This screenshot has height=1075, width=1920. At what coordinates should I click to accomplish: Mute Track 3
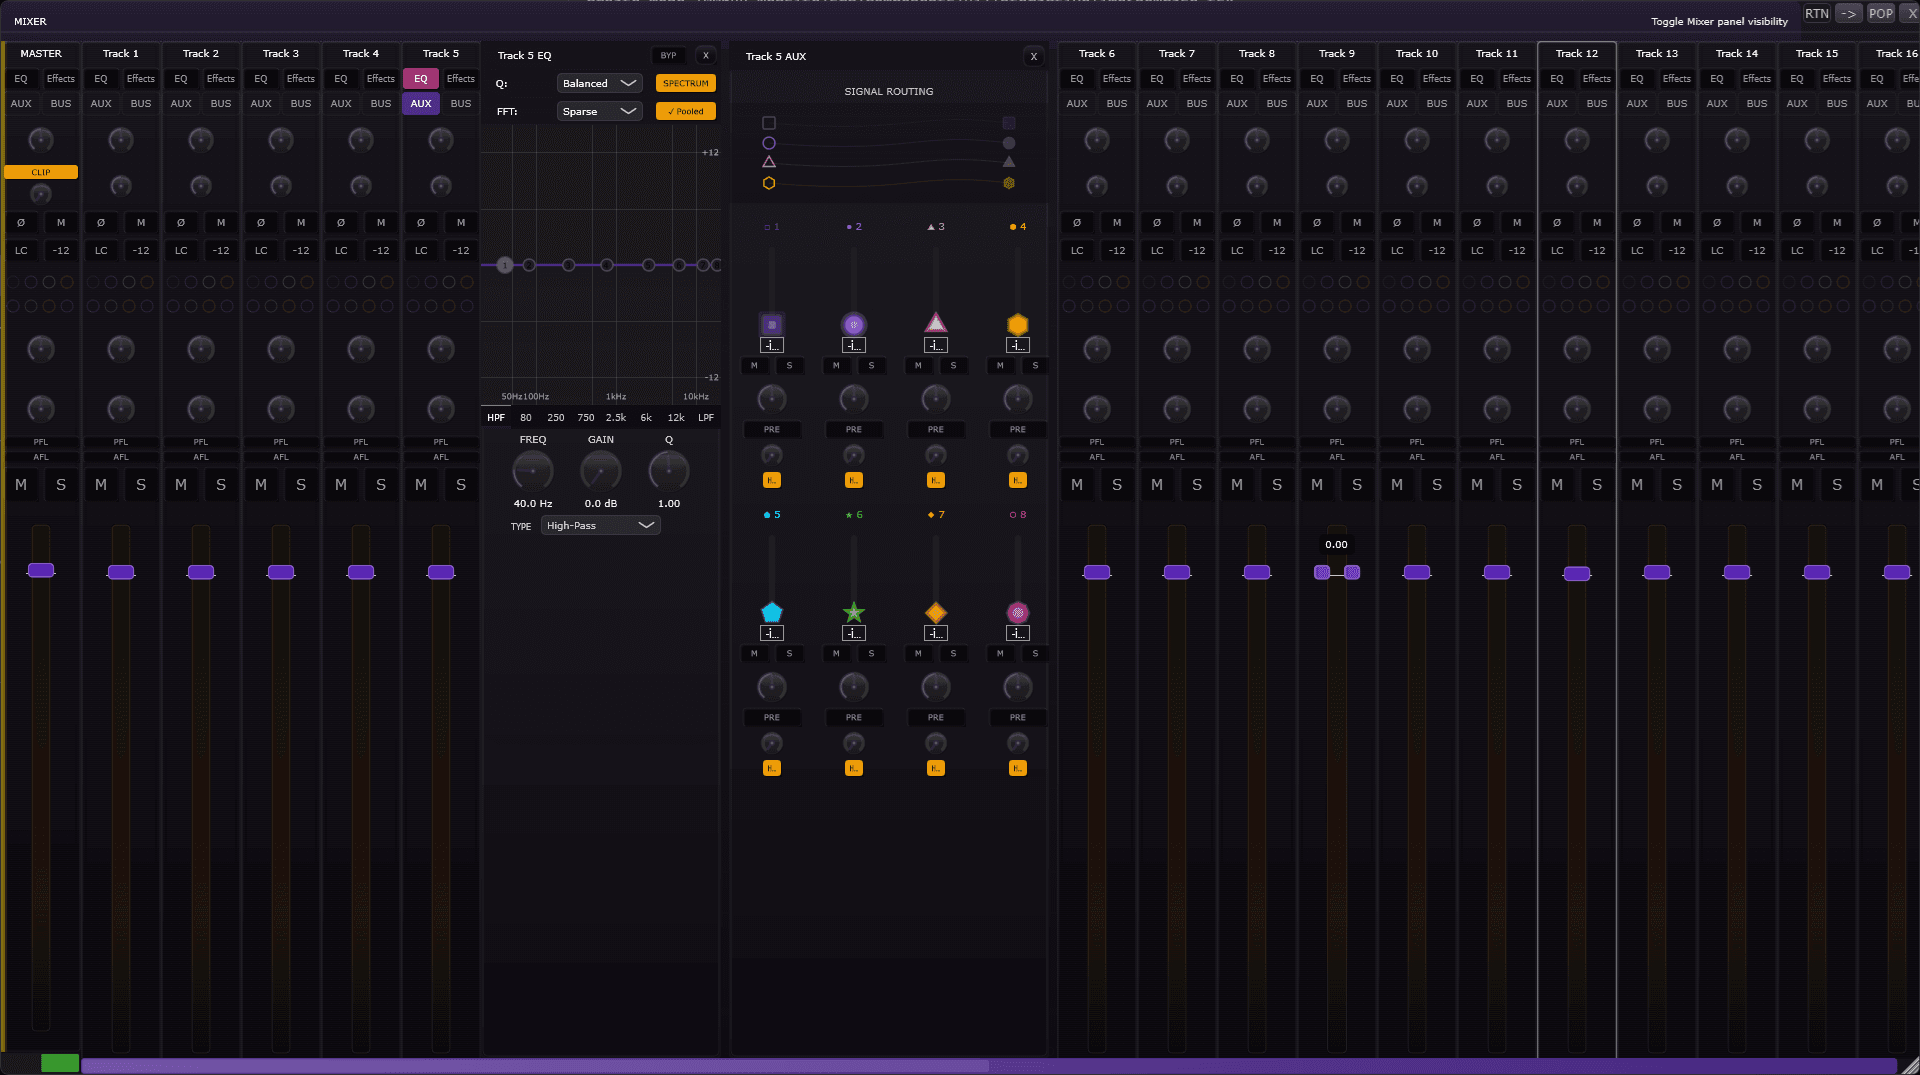[x=261, y=485]
